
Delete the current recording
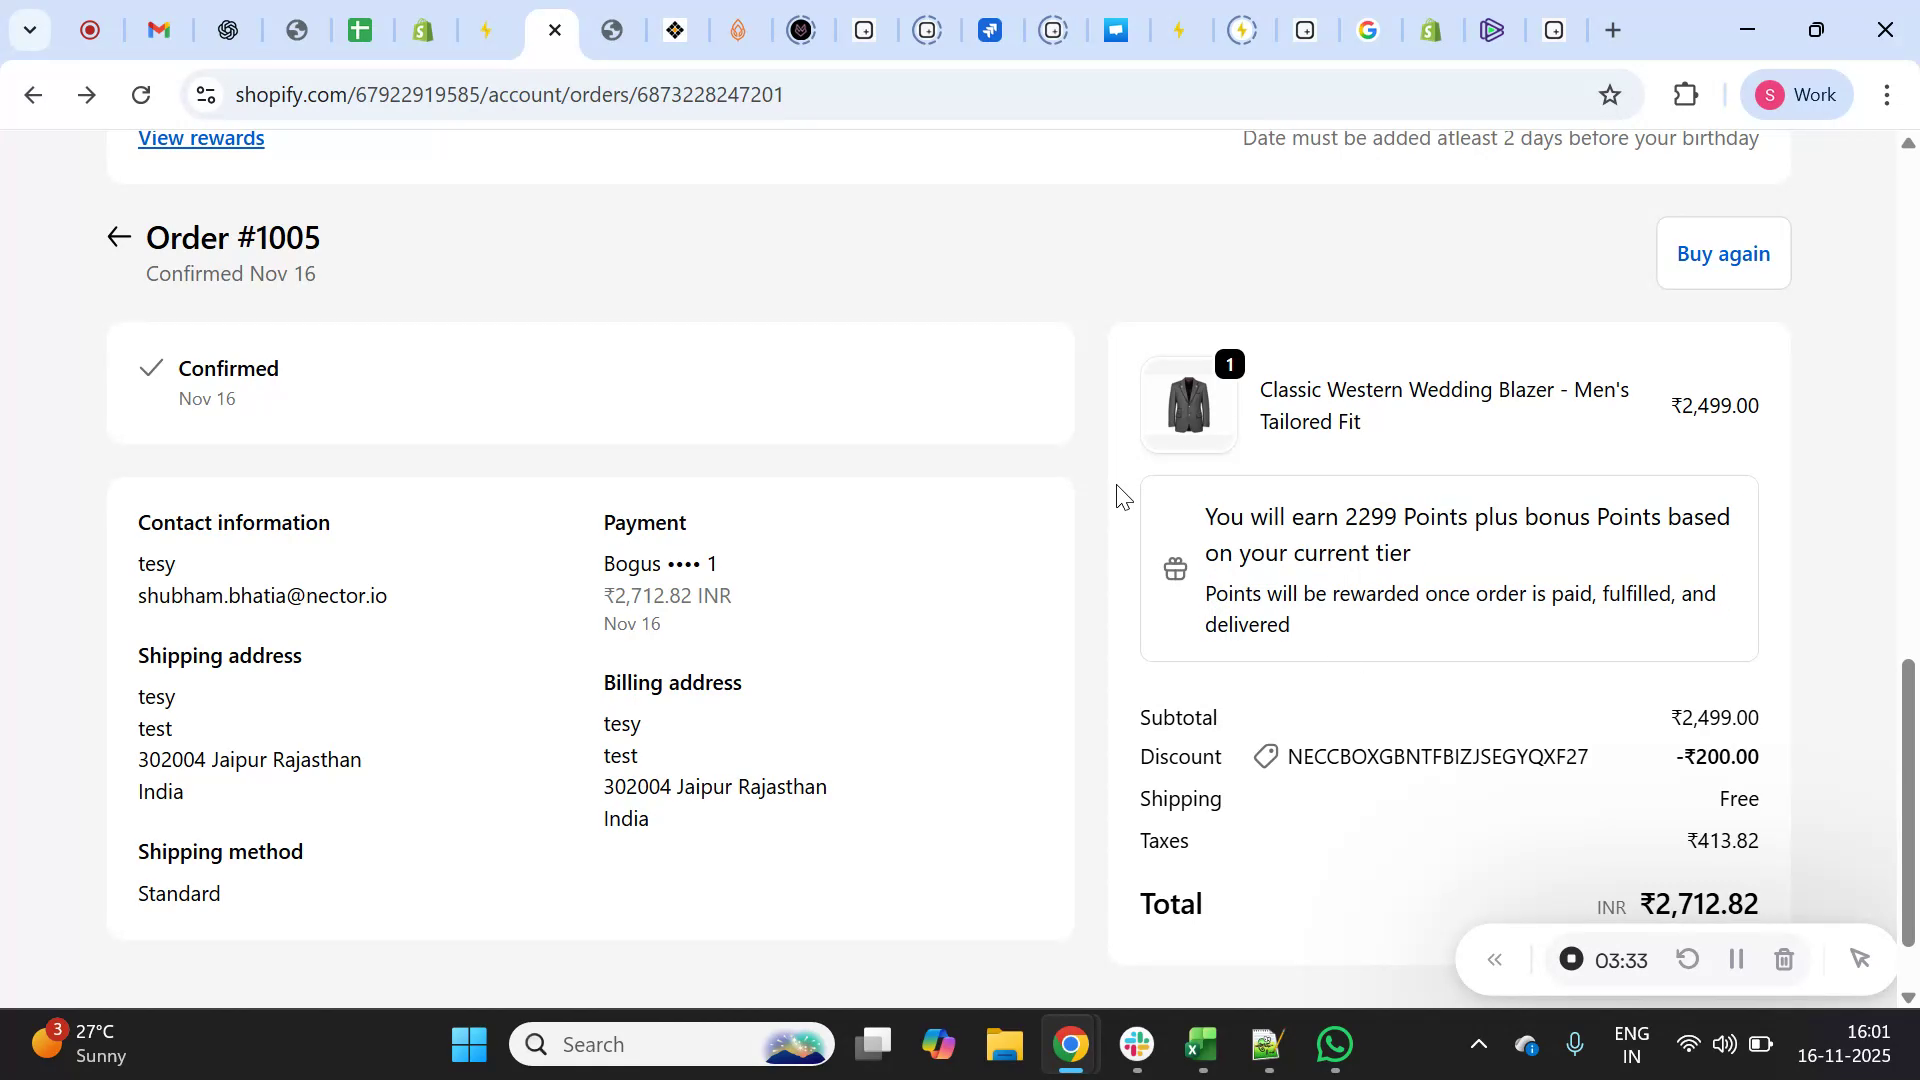point(1784,959)
